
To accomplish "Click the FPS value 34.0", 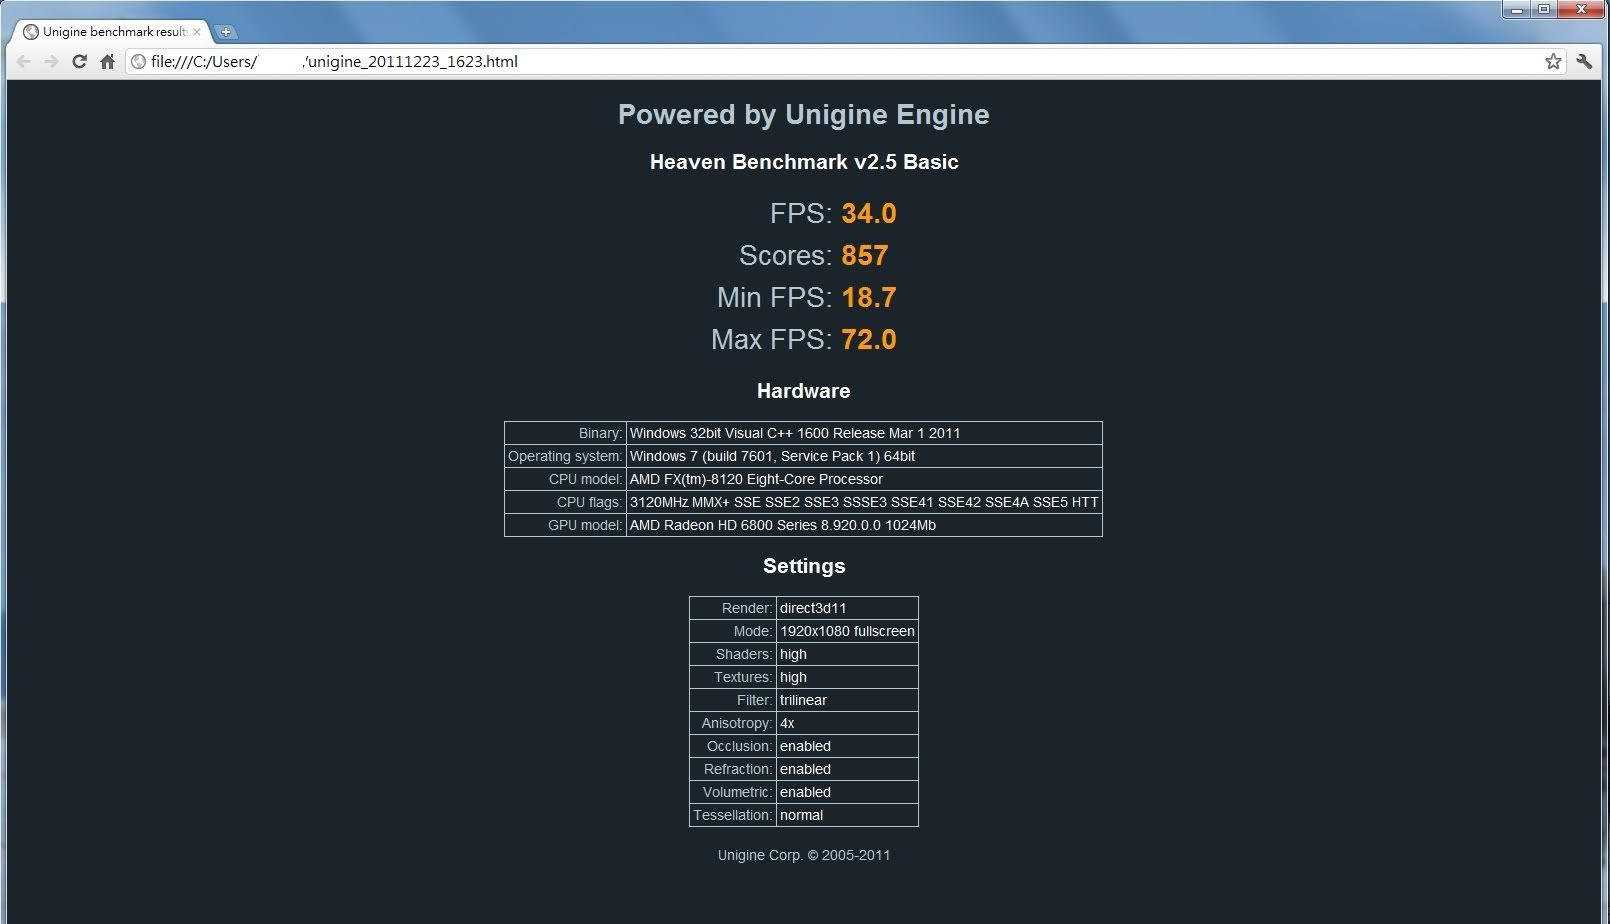I will point(869,213).
